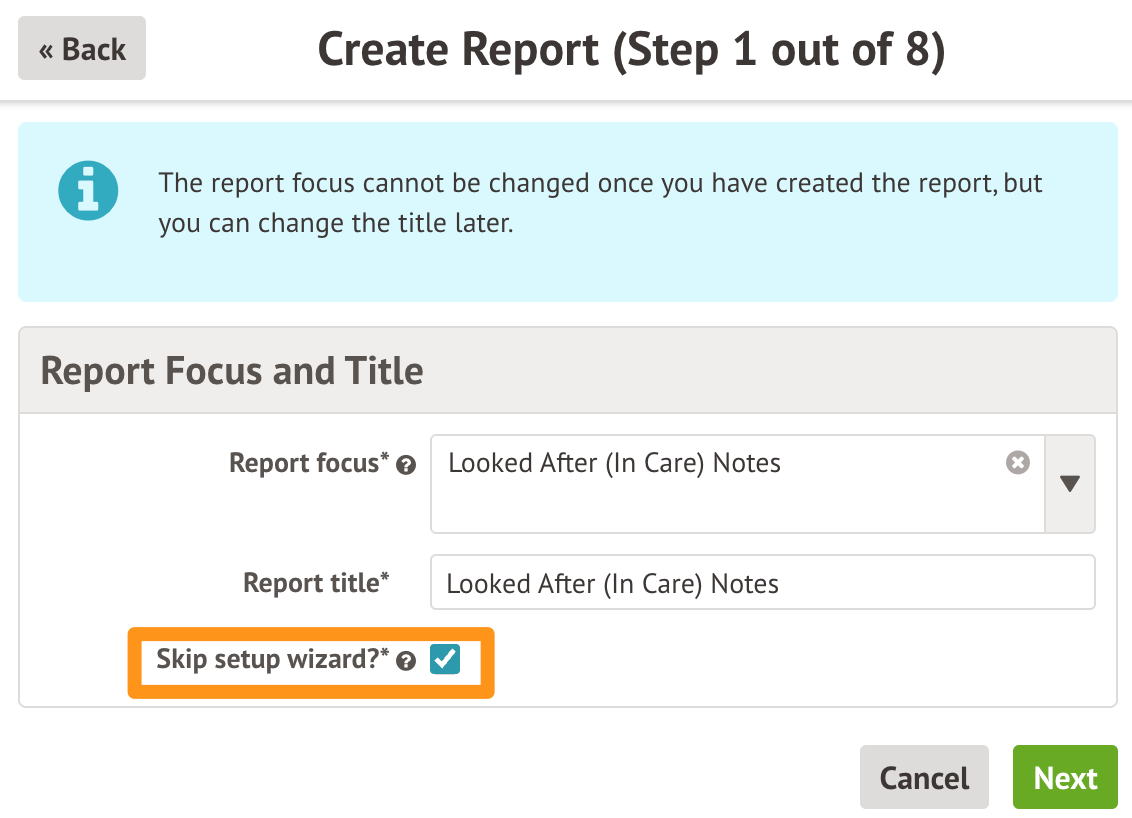The width and height of the screenshot is (1132, 818).
Task: Click the Skip setup wizard label text
Action: [267, 660]
